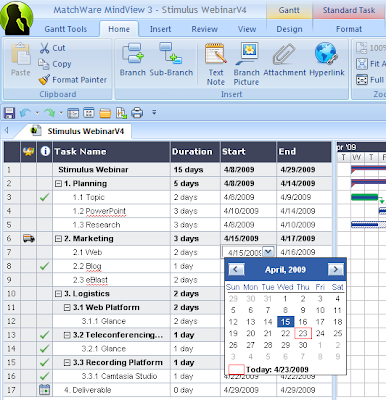This screenshot has height=400, width=386.
Task: Collapse the 3.1 Web Platform group
Action: [x=67, y=308]
